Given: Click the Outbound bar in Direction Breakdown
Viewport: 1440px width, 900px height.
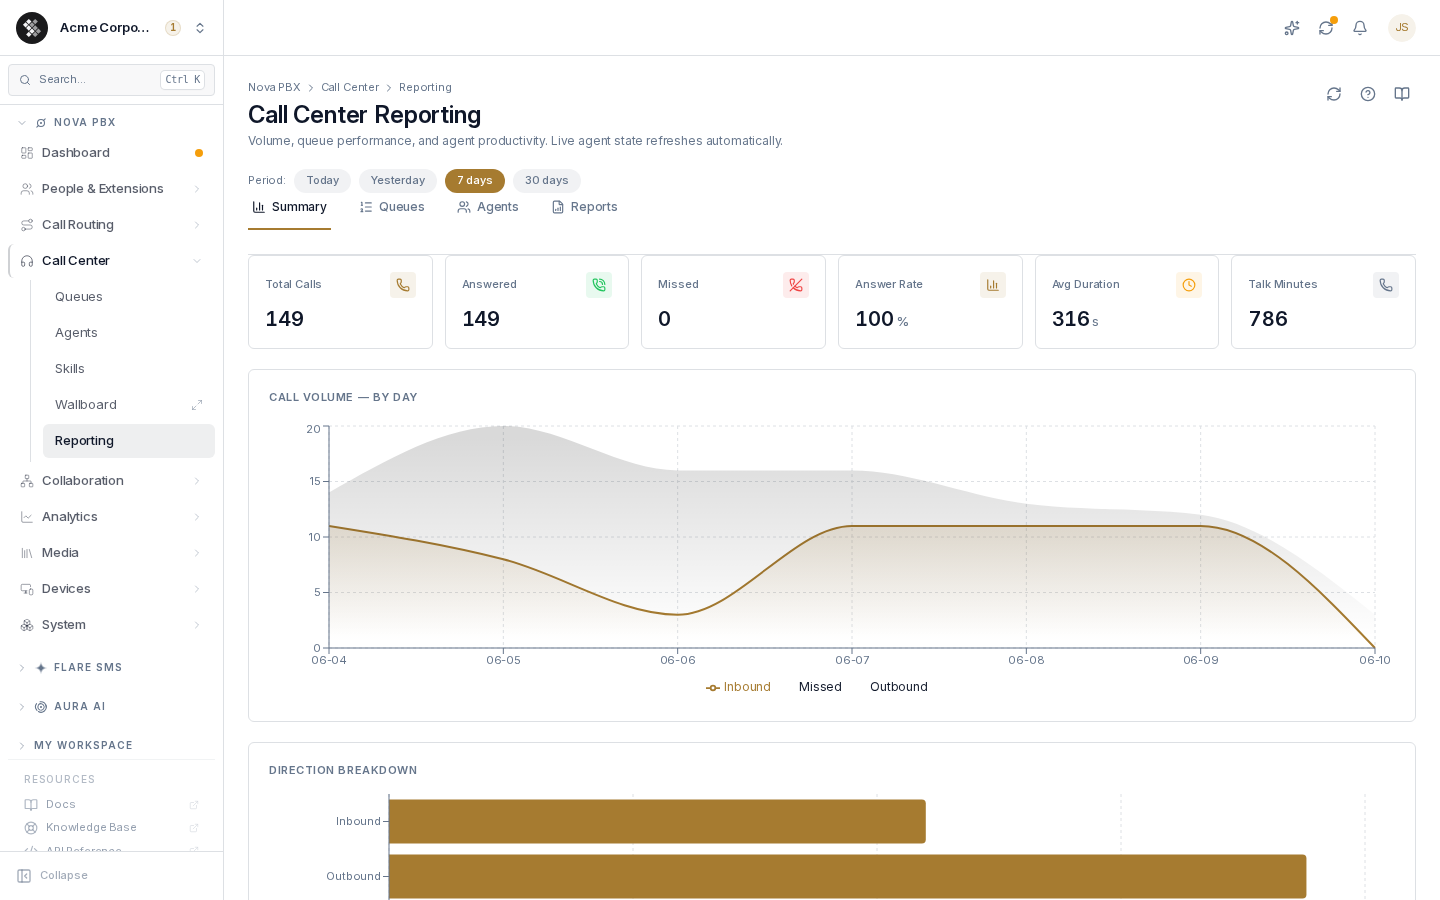Looking at the screenshot, I should click(x=848, y=876).
